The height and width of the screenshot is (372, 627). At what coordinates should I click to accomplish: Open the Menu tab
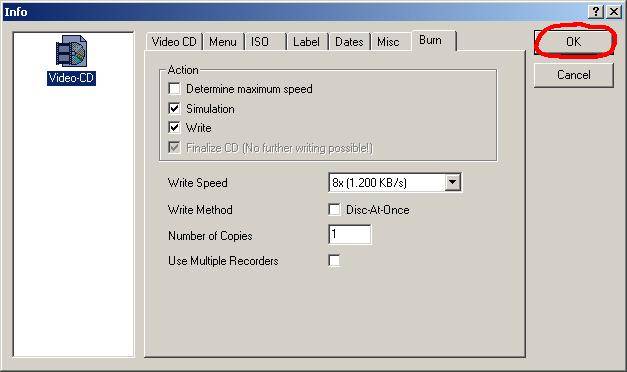(223, 42)
